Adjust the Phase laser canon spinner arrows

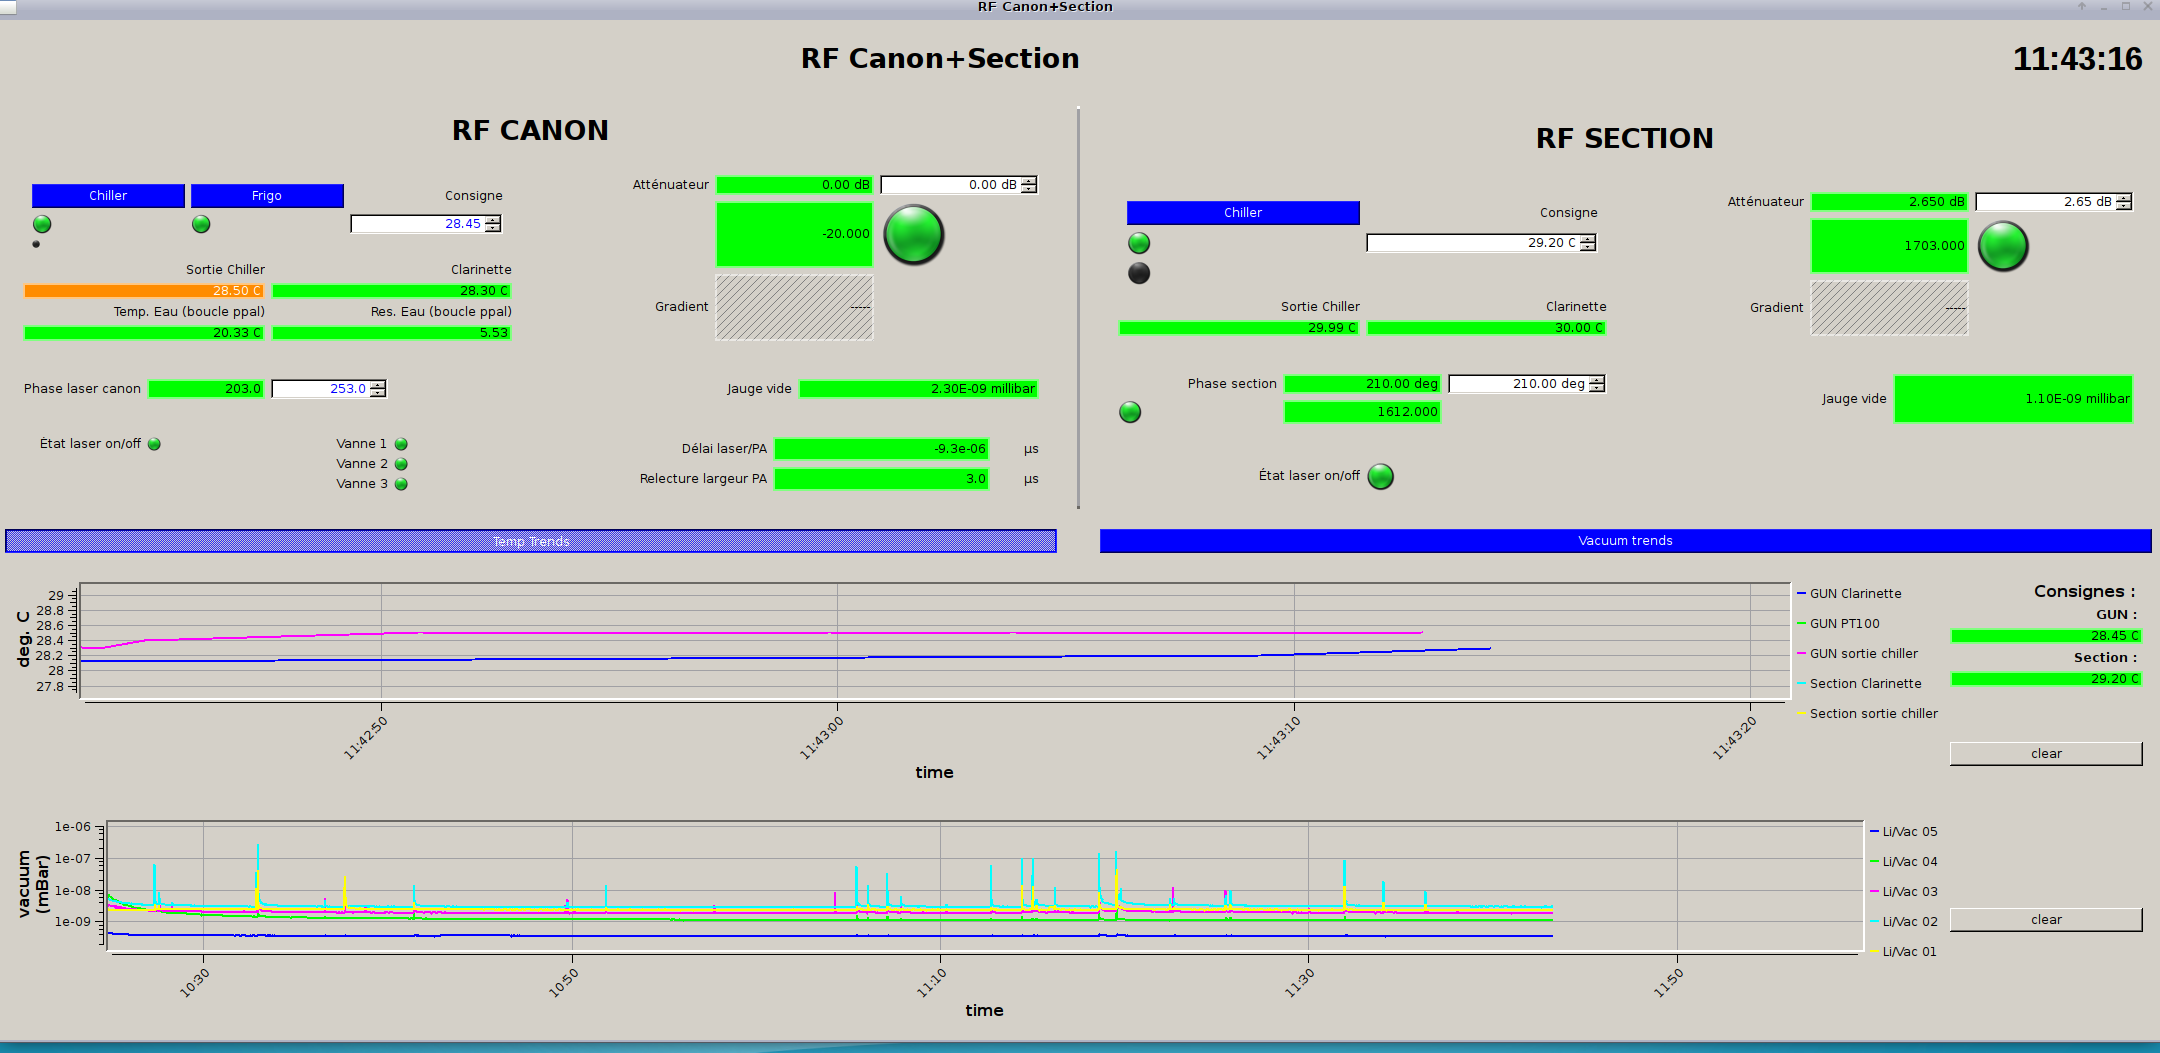point(378,389)
